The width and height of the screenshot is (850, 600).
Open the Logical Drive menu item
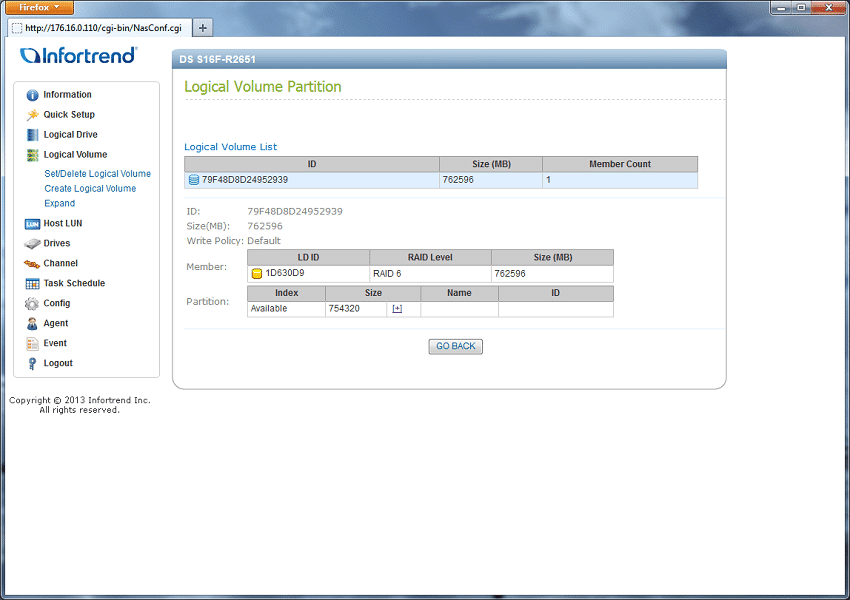70,134
